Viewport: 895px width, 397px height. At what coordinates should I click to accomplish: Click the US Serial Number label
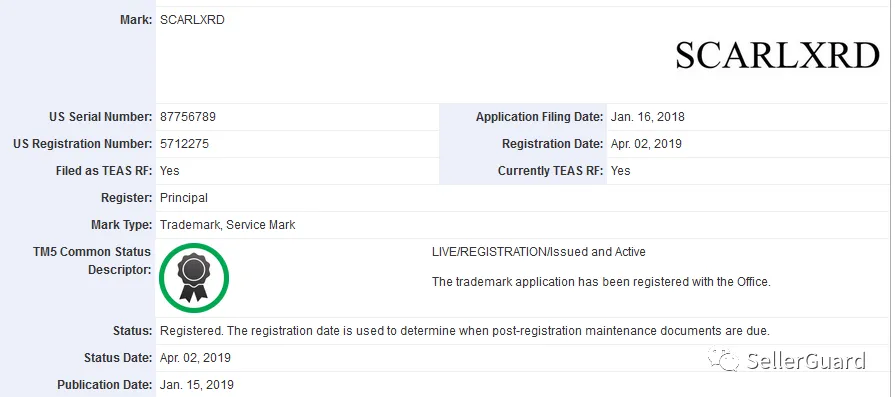(x=101, y=117)
